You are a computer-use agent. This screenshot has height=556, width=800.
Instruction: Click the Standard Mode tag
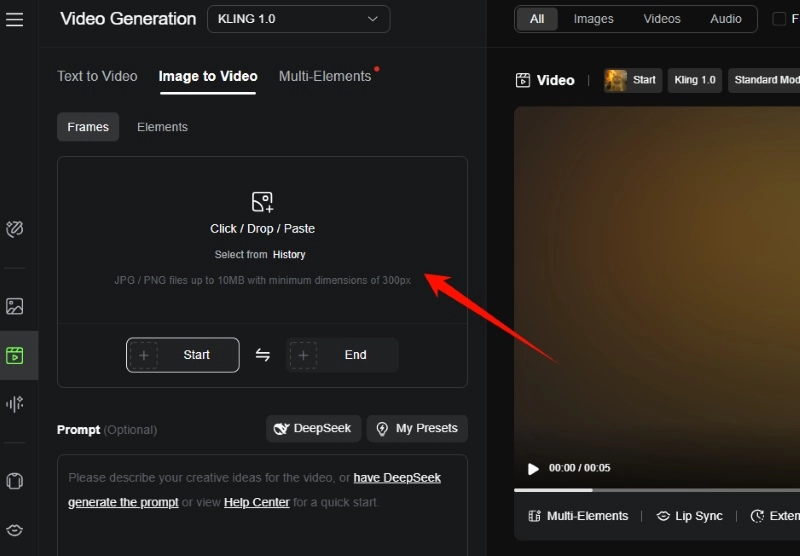[764, 80]
